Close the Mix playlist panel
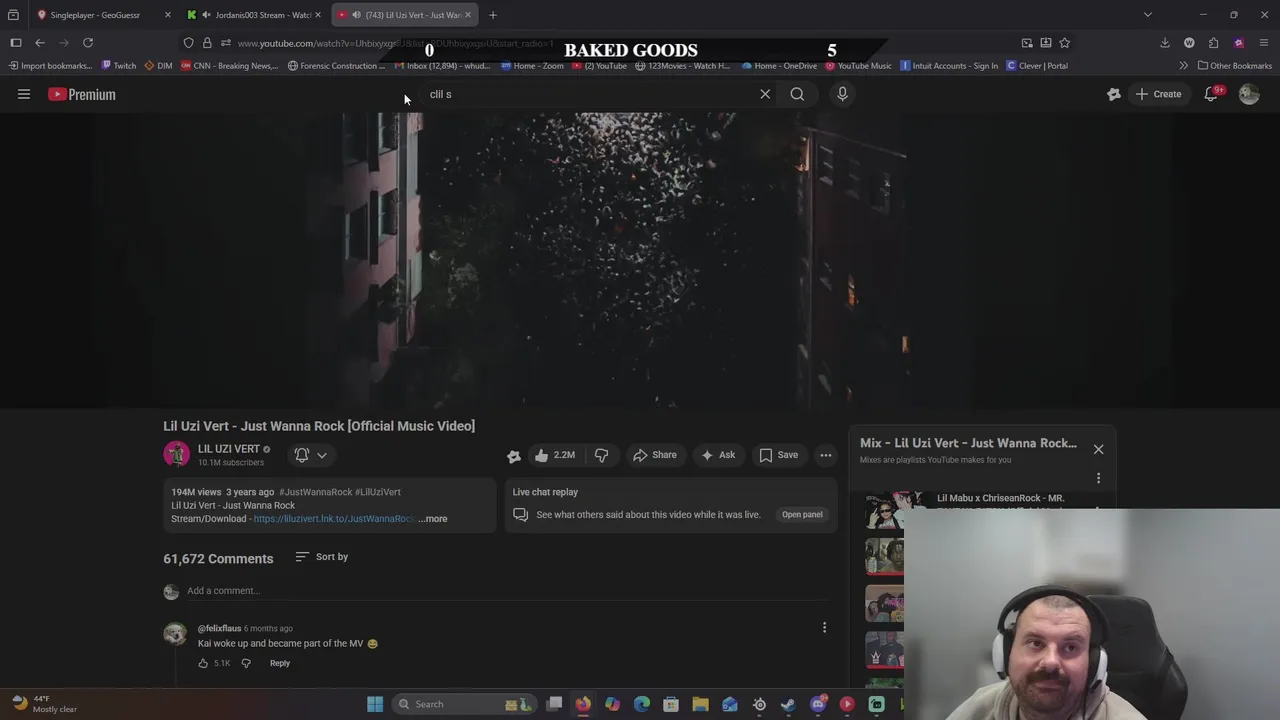The width and height of the screenshot is (1280, 720). click(x=1098, y=449)
